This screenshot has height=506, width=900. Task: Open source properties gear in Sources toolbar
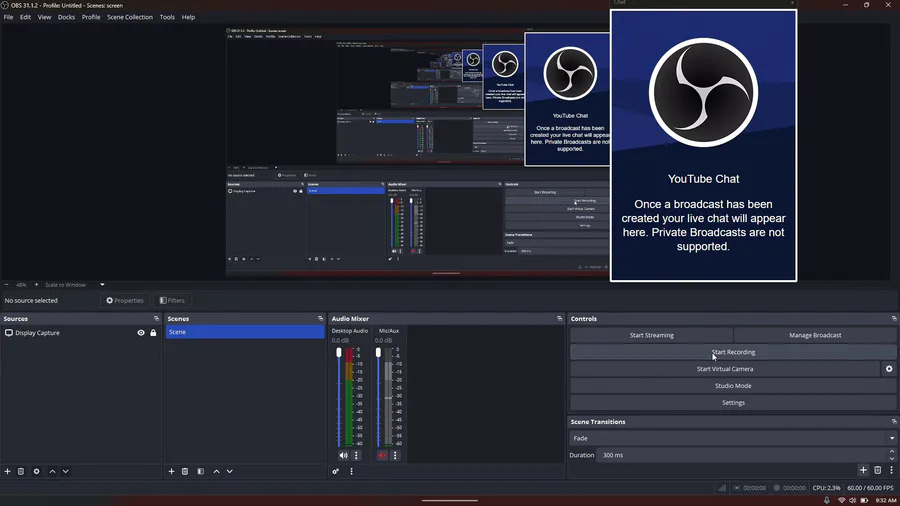(x=36, y=471)
